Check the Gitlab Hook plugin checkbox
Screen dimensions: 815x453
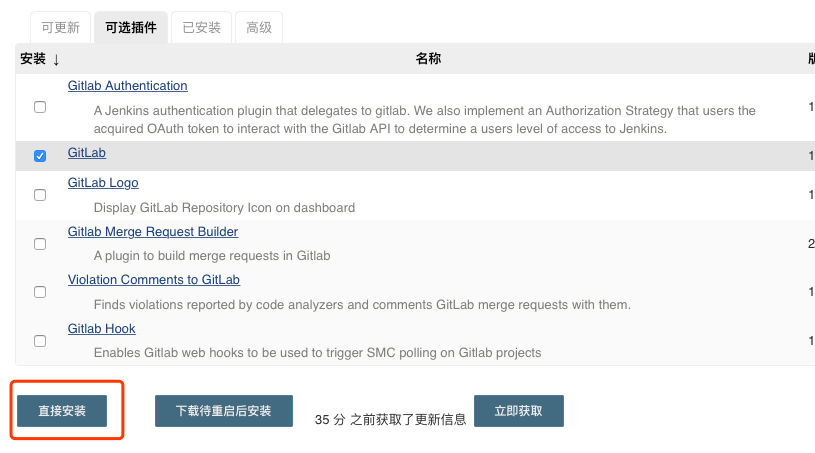click(x=40, y=341)
